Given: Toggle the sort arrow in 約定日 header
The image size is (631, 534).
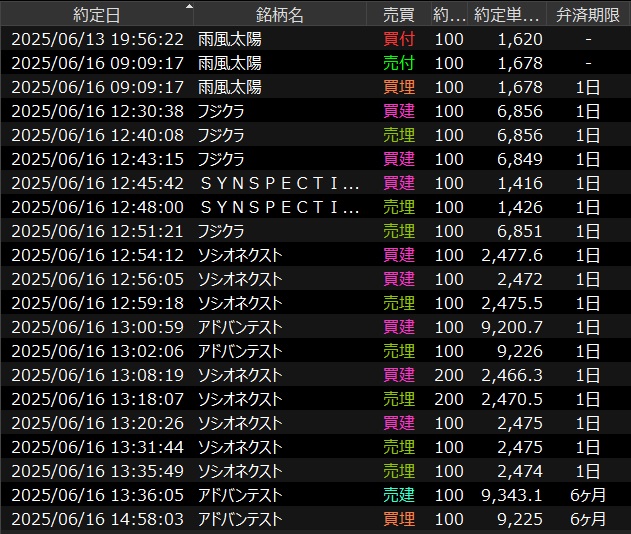Looking at the screenshot, I should 188,7.
